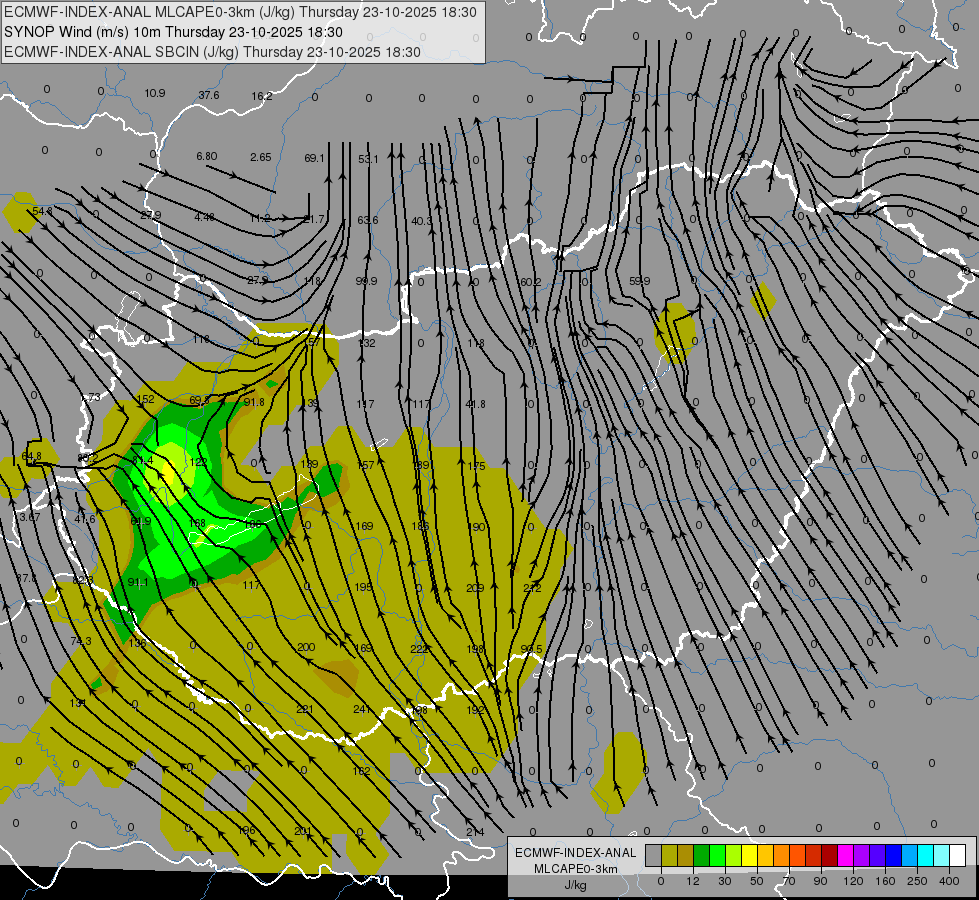Click the map value 54.8

click(x=42, y=211)
